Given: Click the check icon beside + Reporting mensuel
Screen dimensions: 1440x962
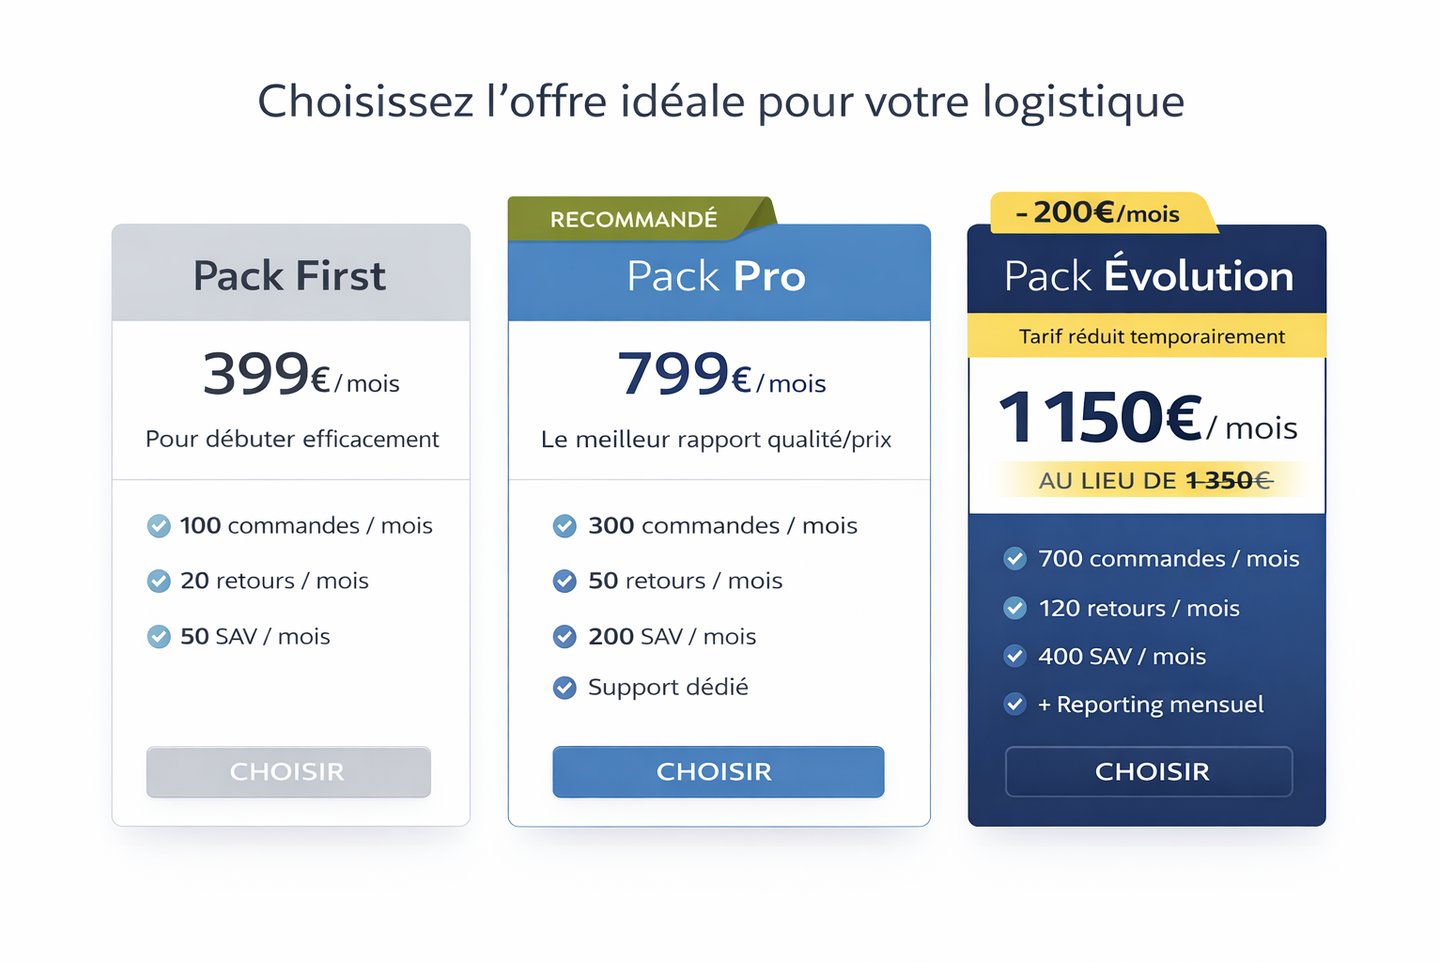Looking at the screenshot, I should [1015, 704].
